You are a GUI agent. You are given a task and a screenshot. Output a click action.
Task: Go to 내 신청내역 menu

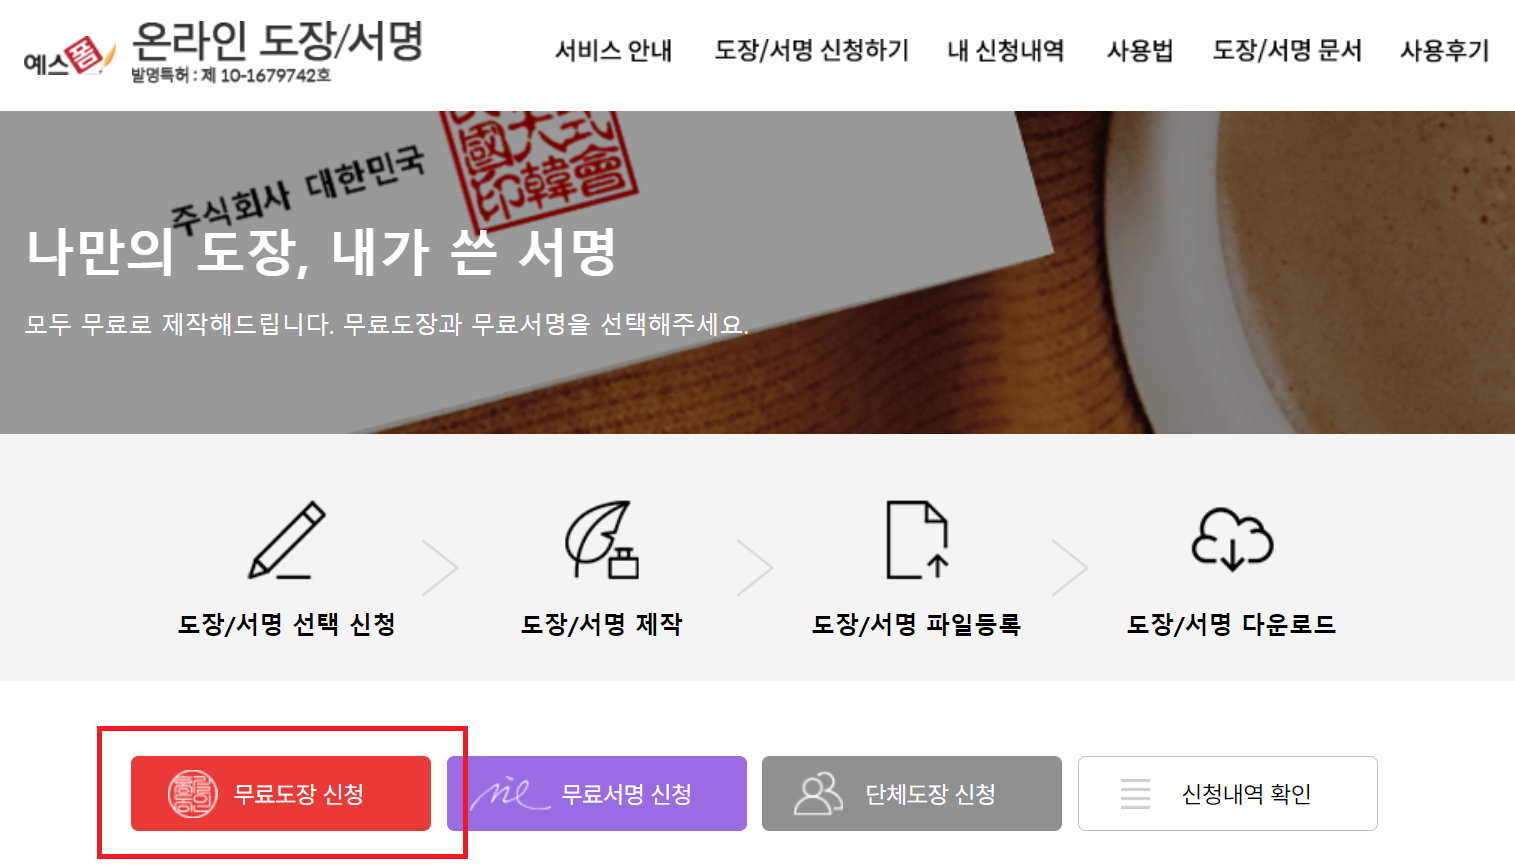[x=1006, y=50]
